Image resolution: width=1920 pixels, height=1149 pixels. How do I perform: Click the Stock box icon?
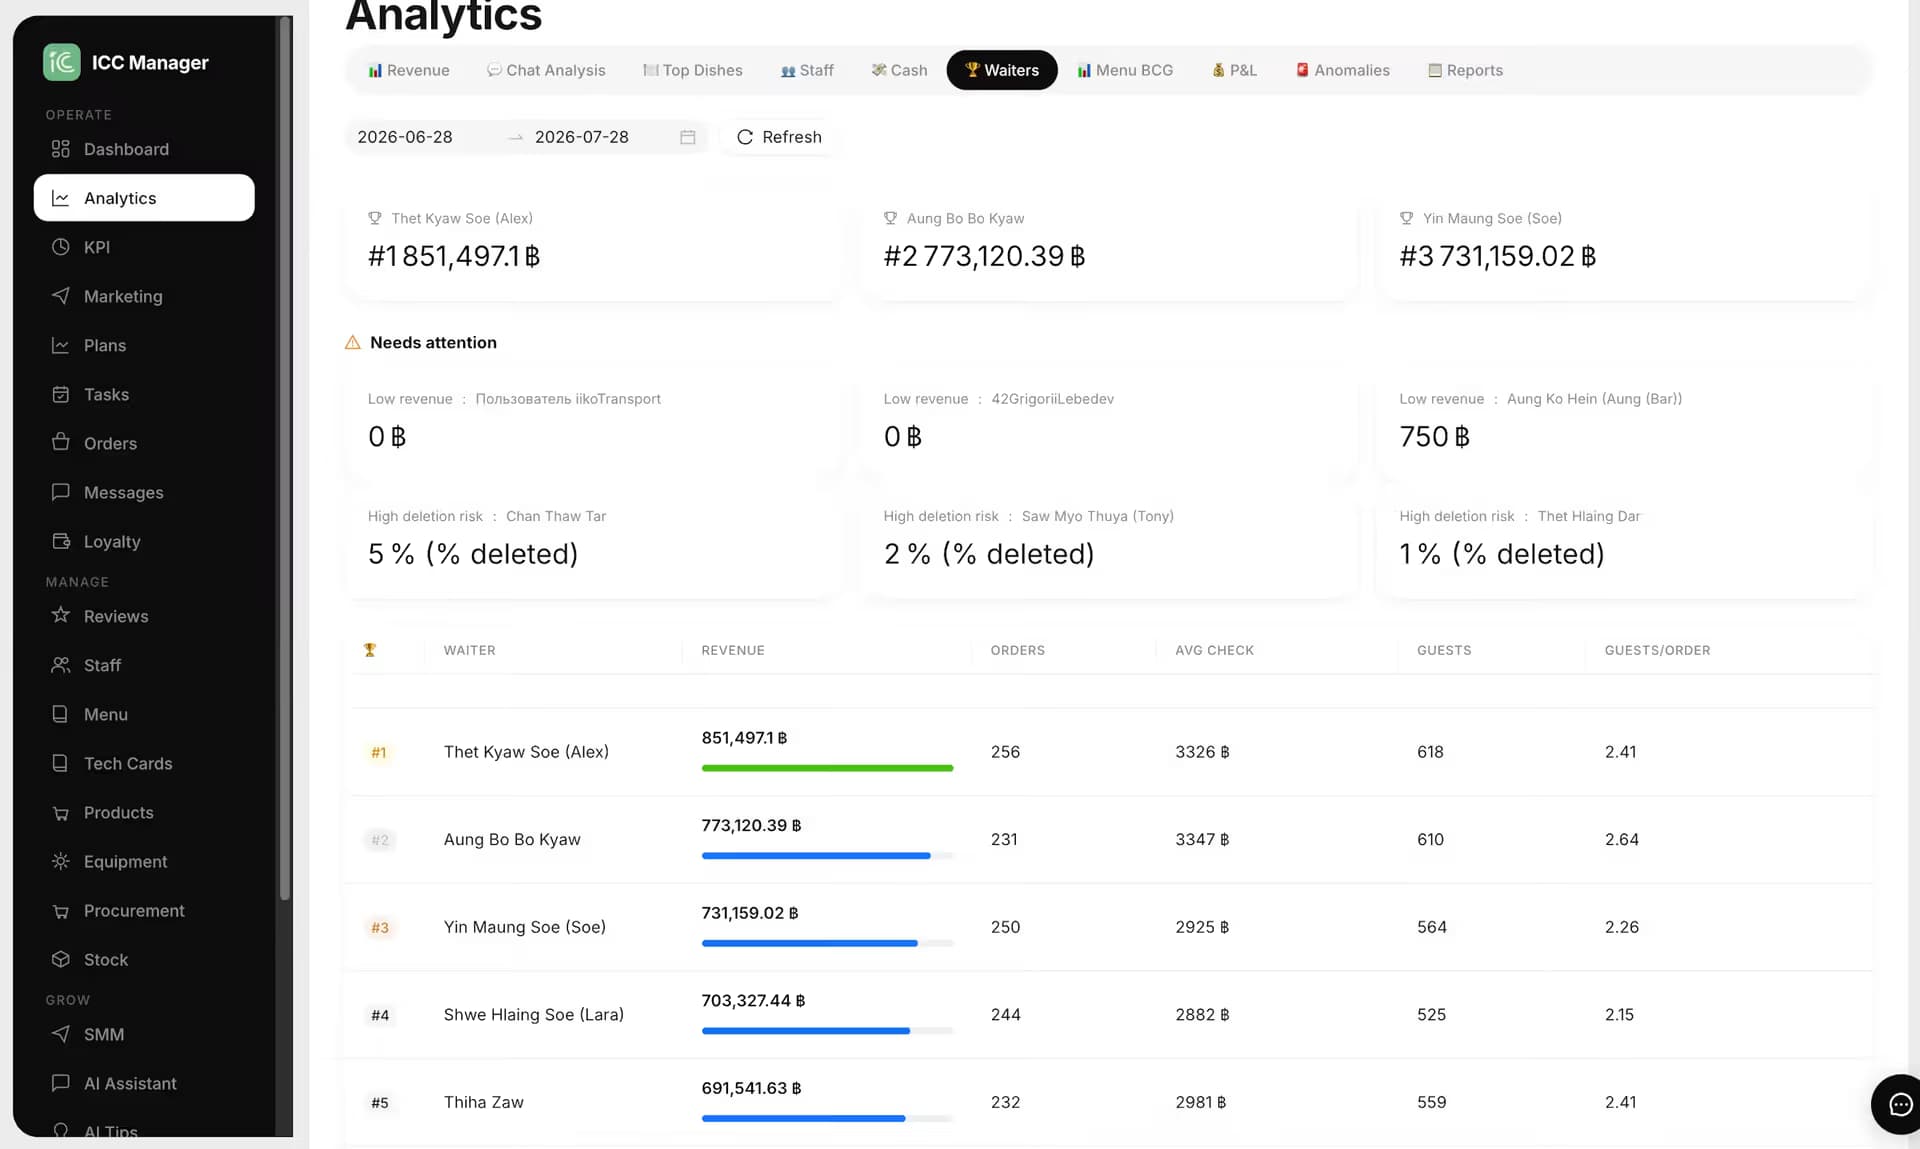pyautogui.click(x=61, y=959)
